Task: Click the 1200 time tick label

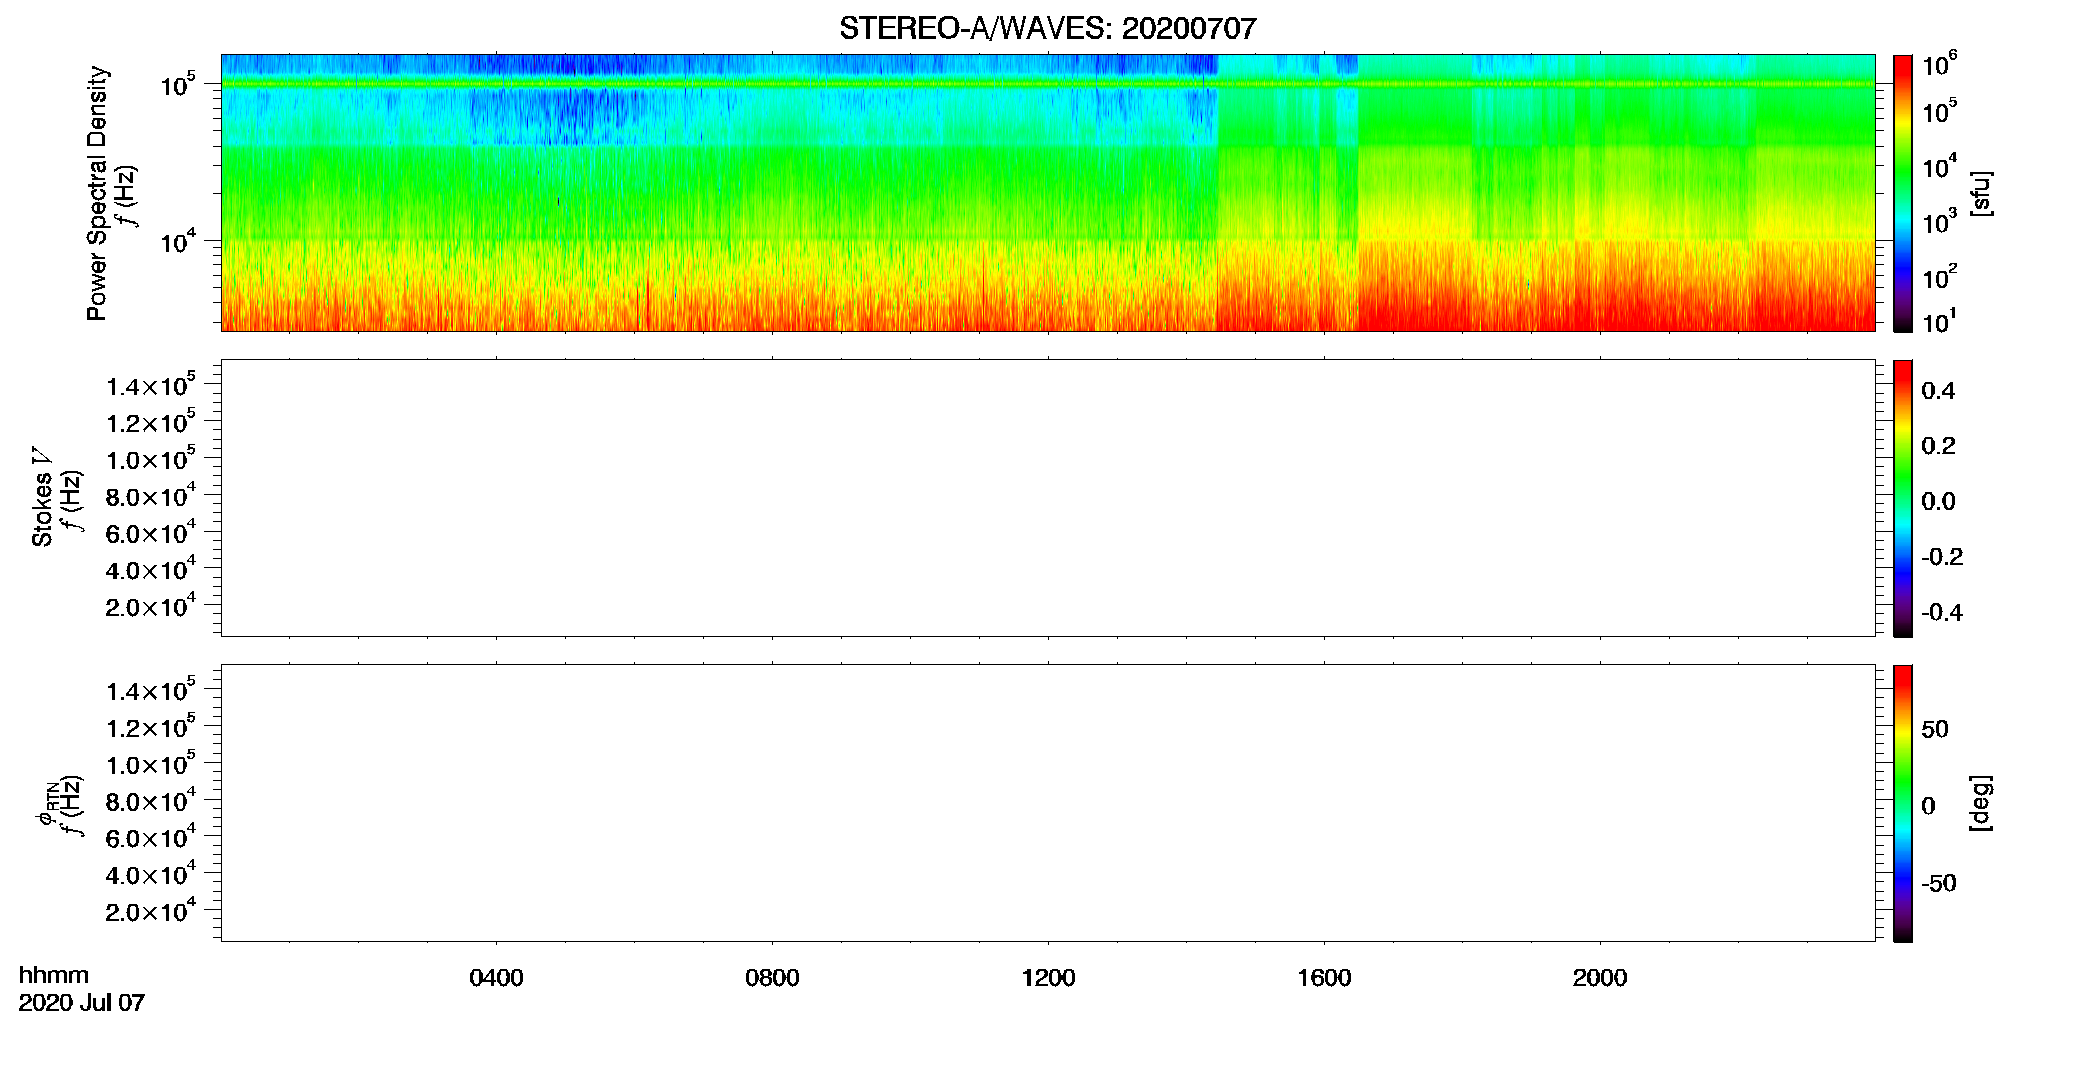Action: [1048, 978]
